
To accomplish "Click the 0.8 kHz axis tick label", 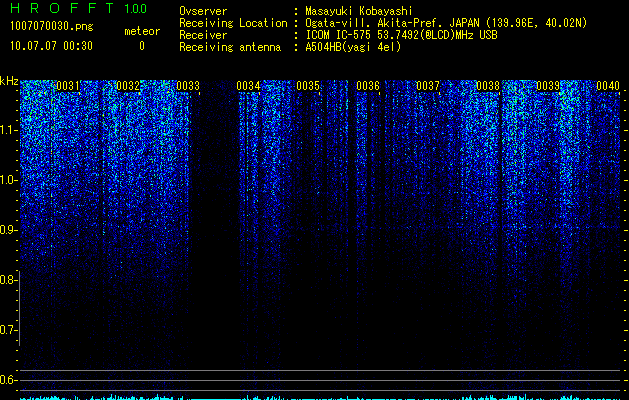I will pyautogui.click(x=8, y=280).
